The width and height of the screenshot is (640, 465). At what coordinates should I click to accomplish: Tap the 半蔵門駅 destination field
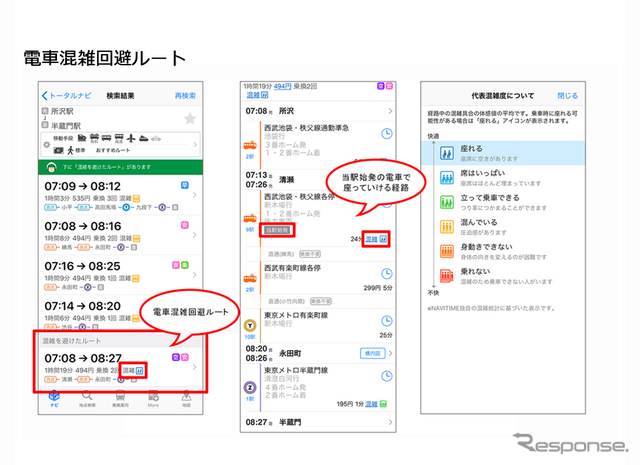pos(65,125)
